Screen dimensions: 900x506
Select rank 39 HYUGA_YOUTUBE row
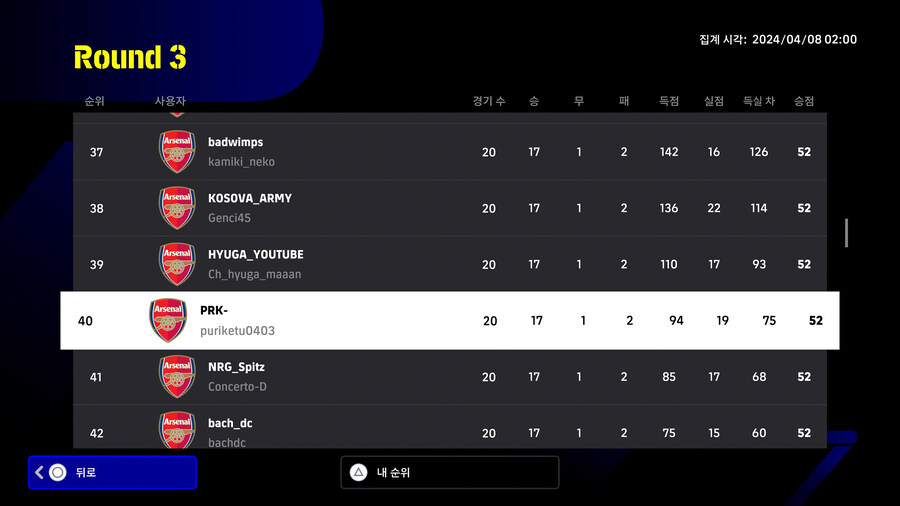(450, 264)
